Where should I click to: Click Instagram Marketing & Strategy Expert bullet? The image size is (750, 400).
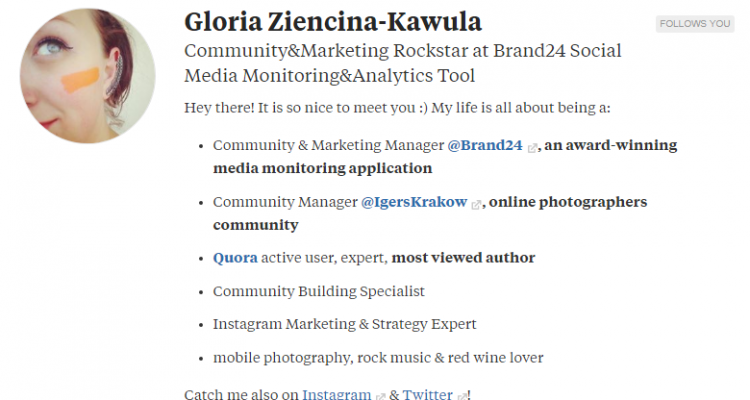(x=344, y=324)
